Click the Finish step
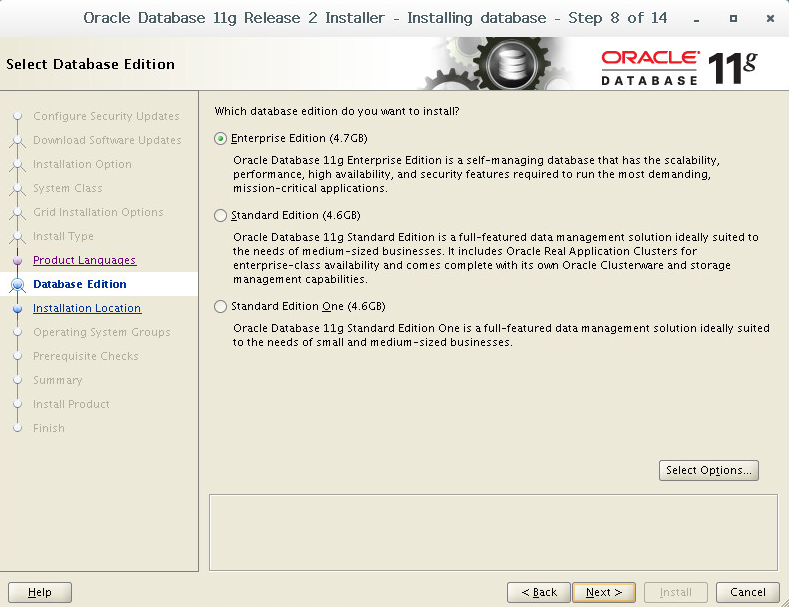The height and width of the screenshot is (607, 789). pyautogui.click(x=49, y=428)
